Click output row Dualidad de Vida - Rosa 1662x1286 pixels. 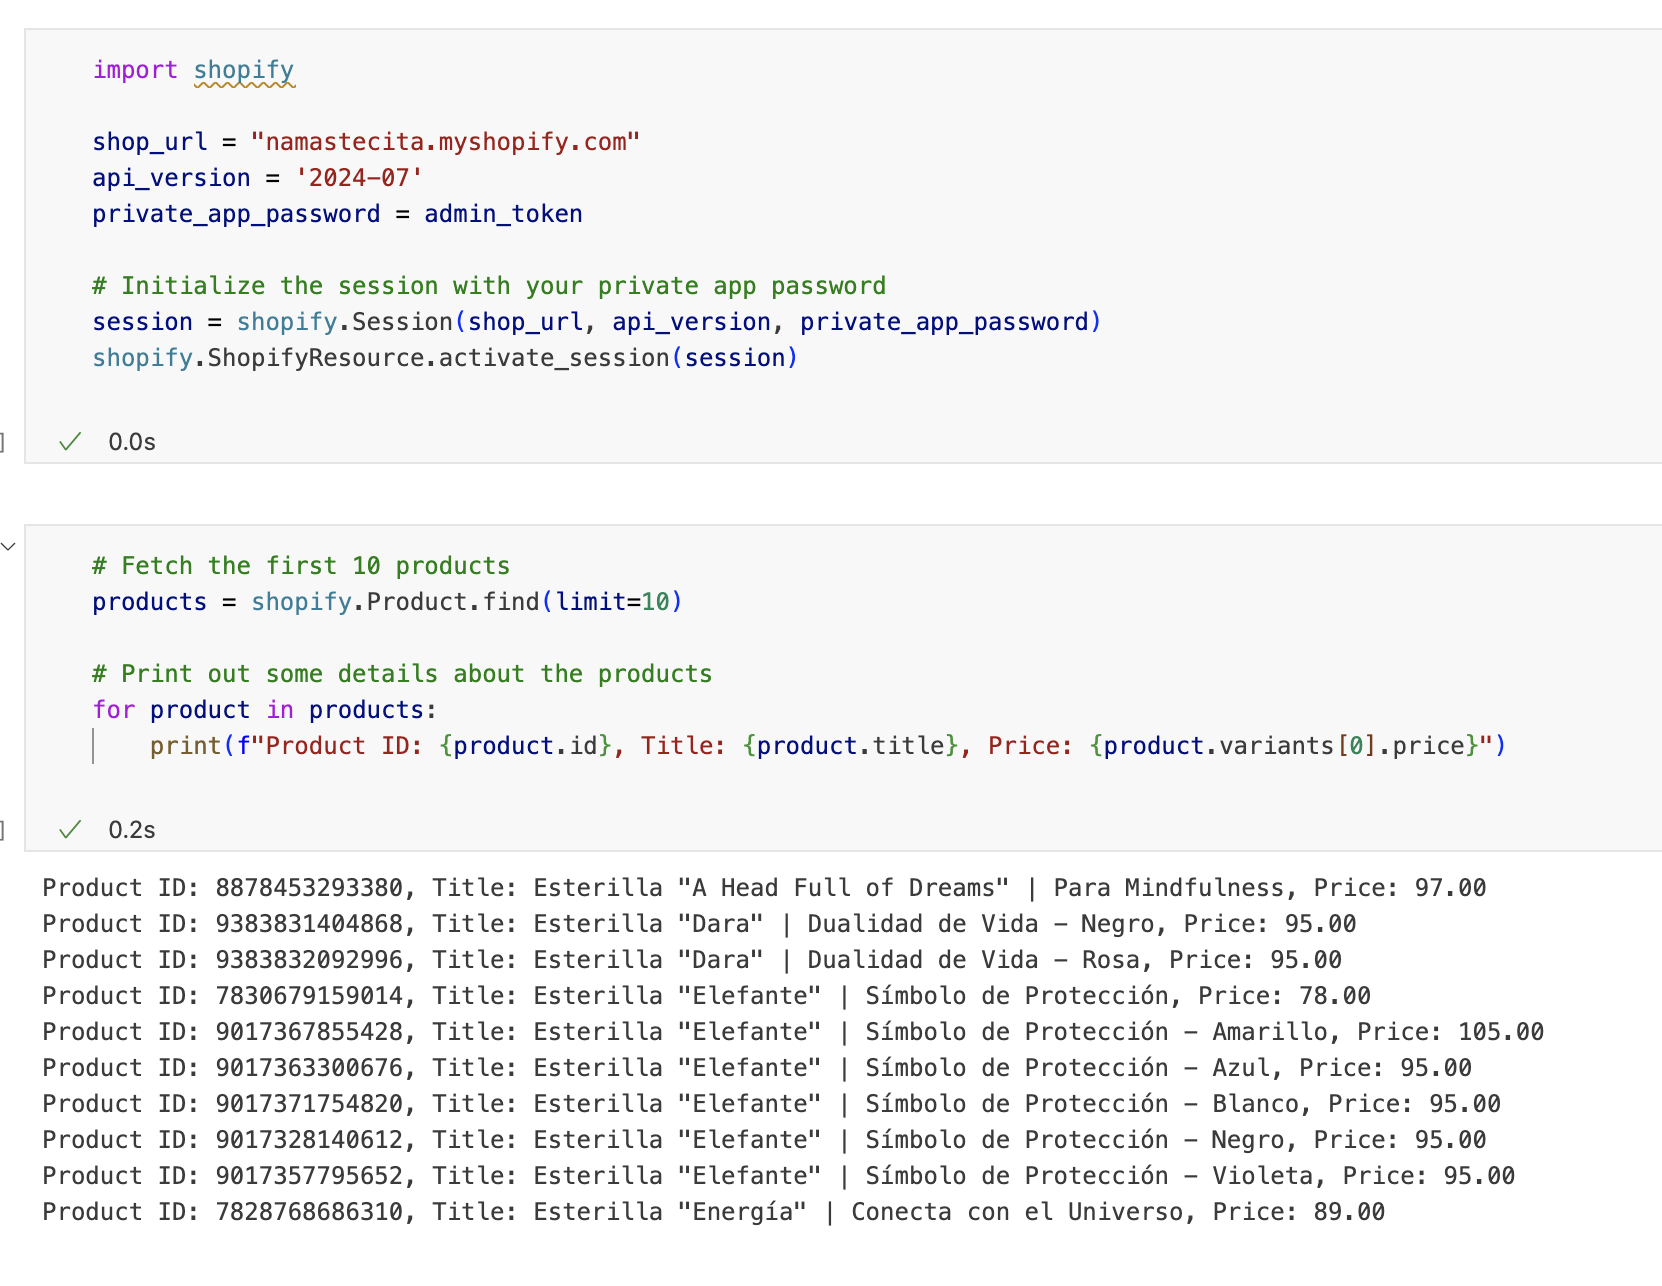(692, 960)
